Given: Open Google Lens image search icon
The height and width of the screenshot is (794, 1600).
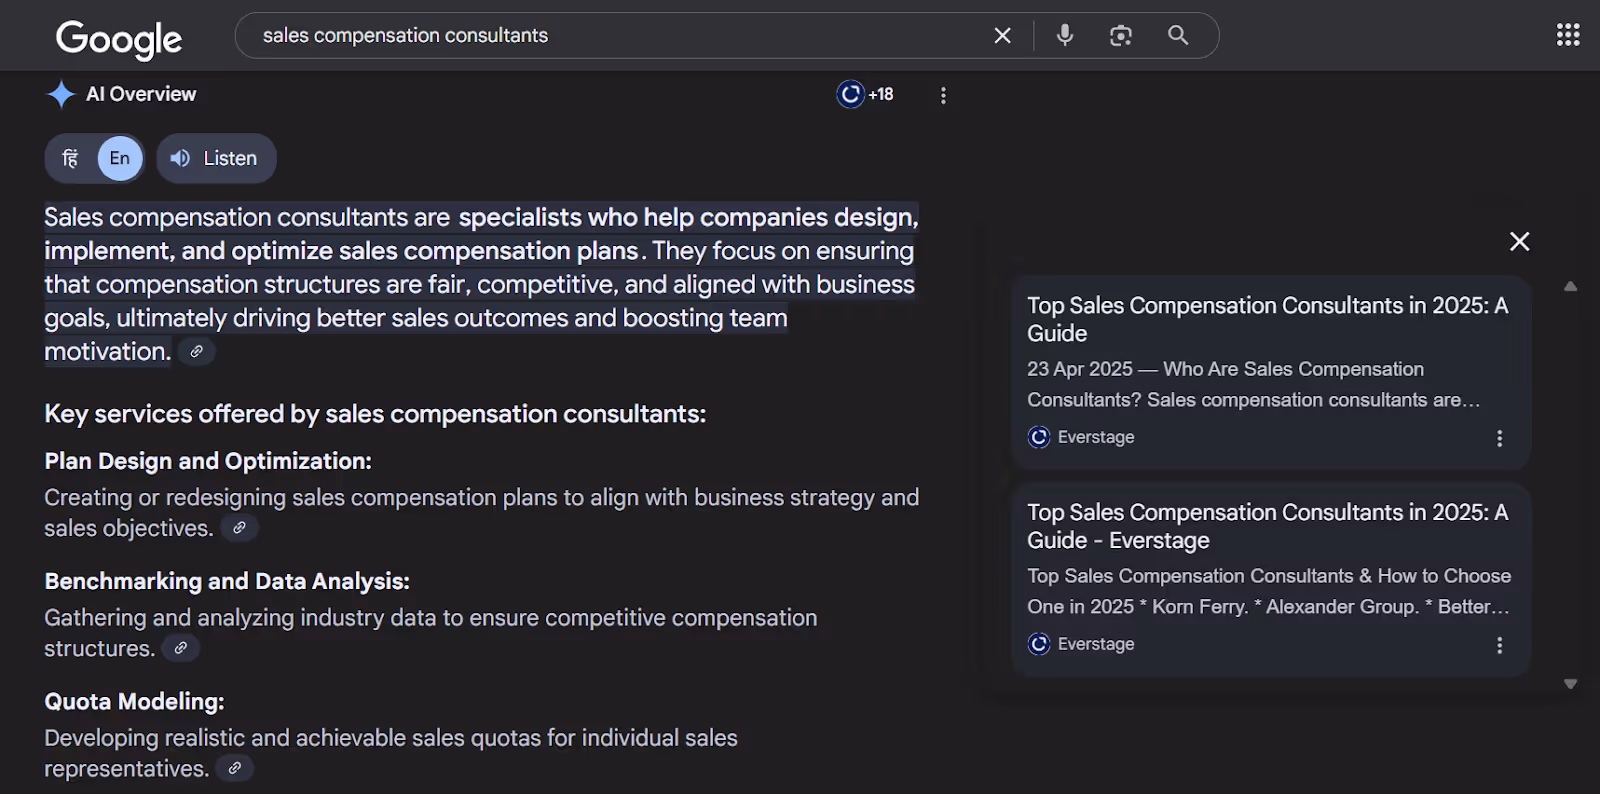Looking at the screenshot, I should [x=1121, y=35].
